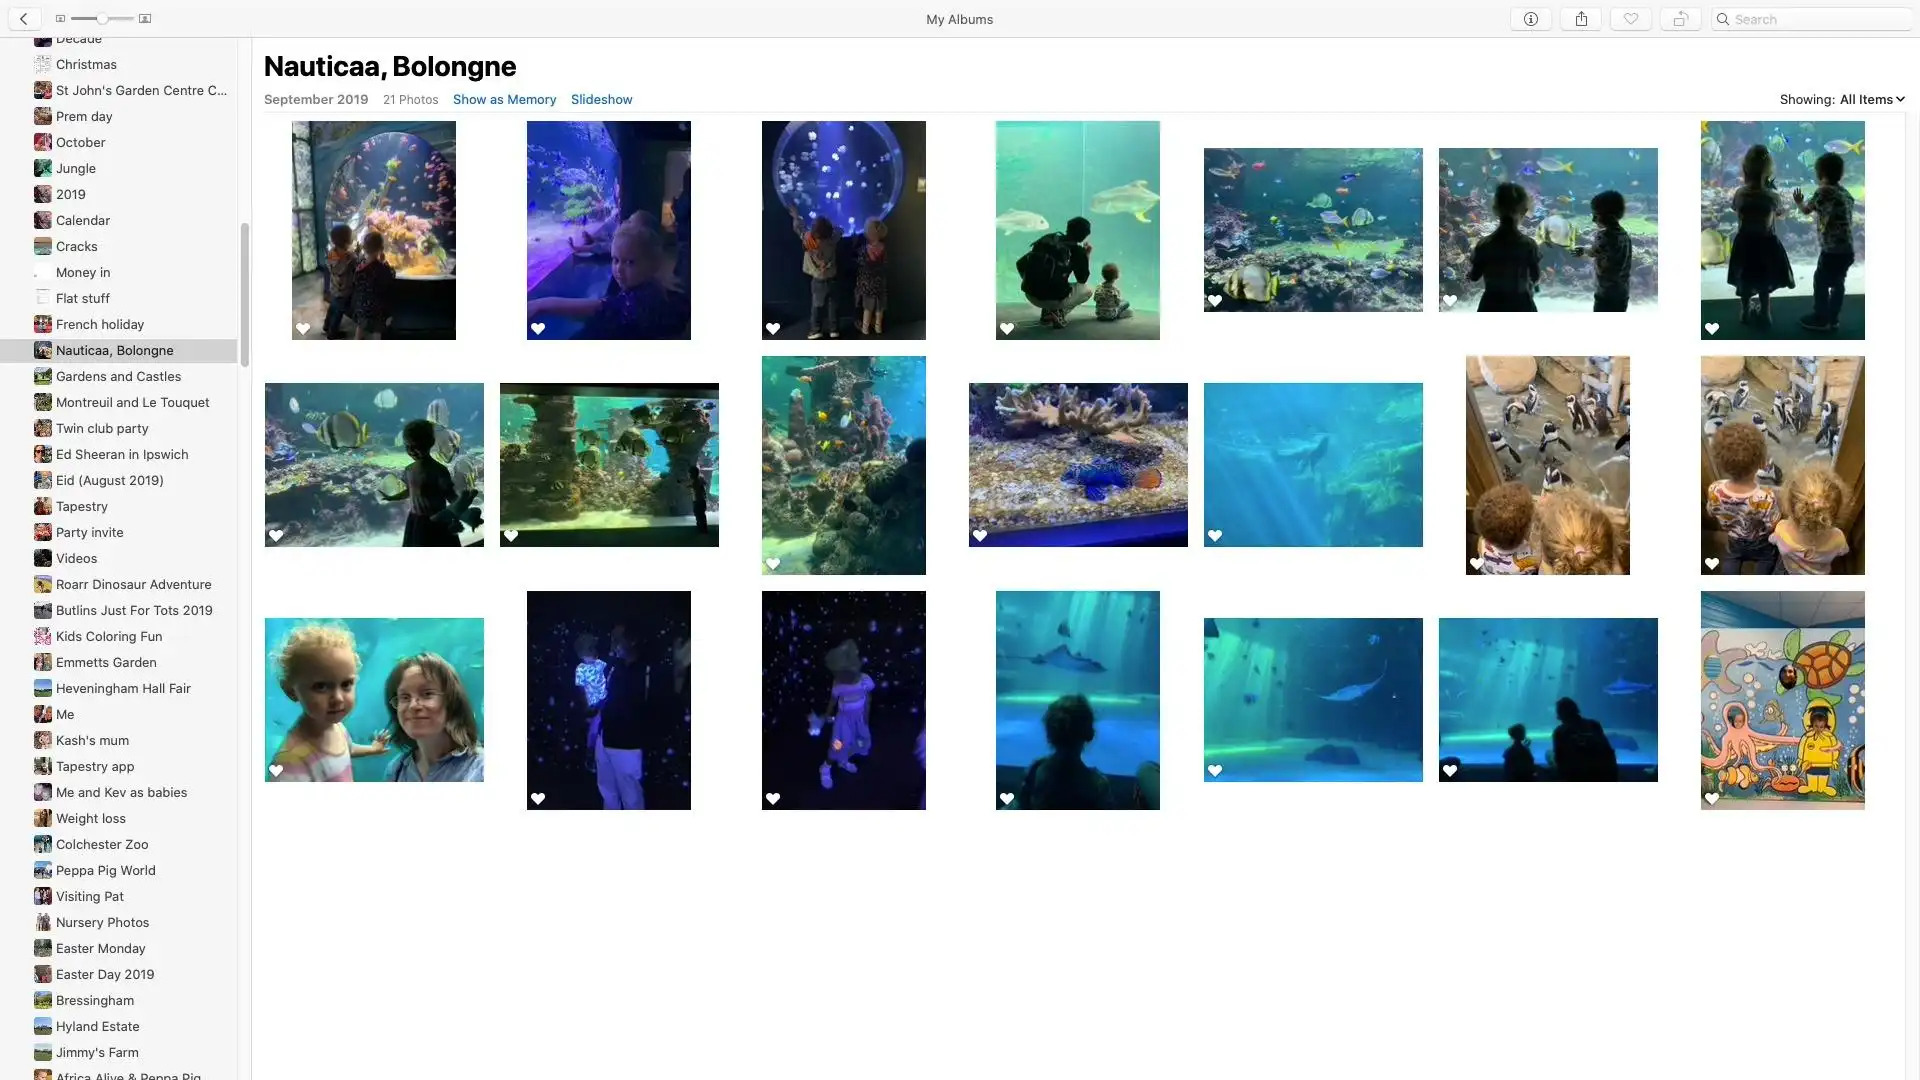Image resolution: width=1920 pixels, height=1080 pixels.
Task: Select the Colchester Zoo album
Action: [102, 844]
